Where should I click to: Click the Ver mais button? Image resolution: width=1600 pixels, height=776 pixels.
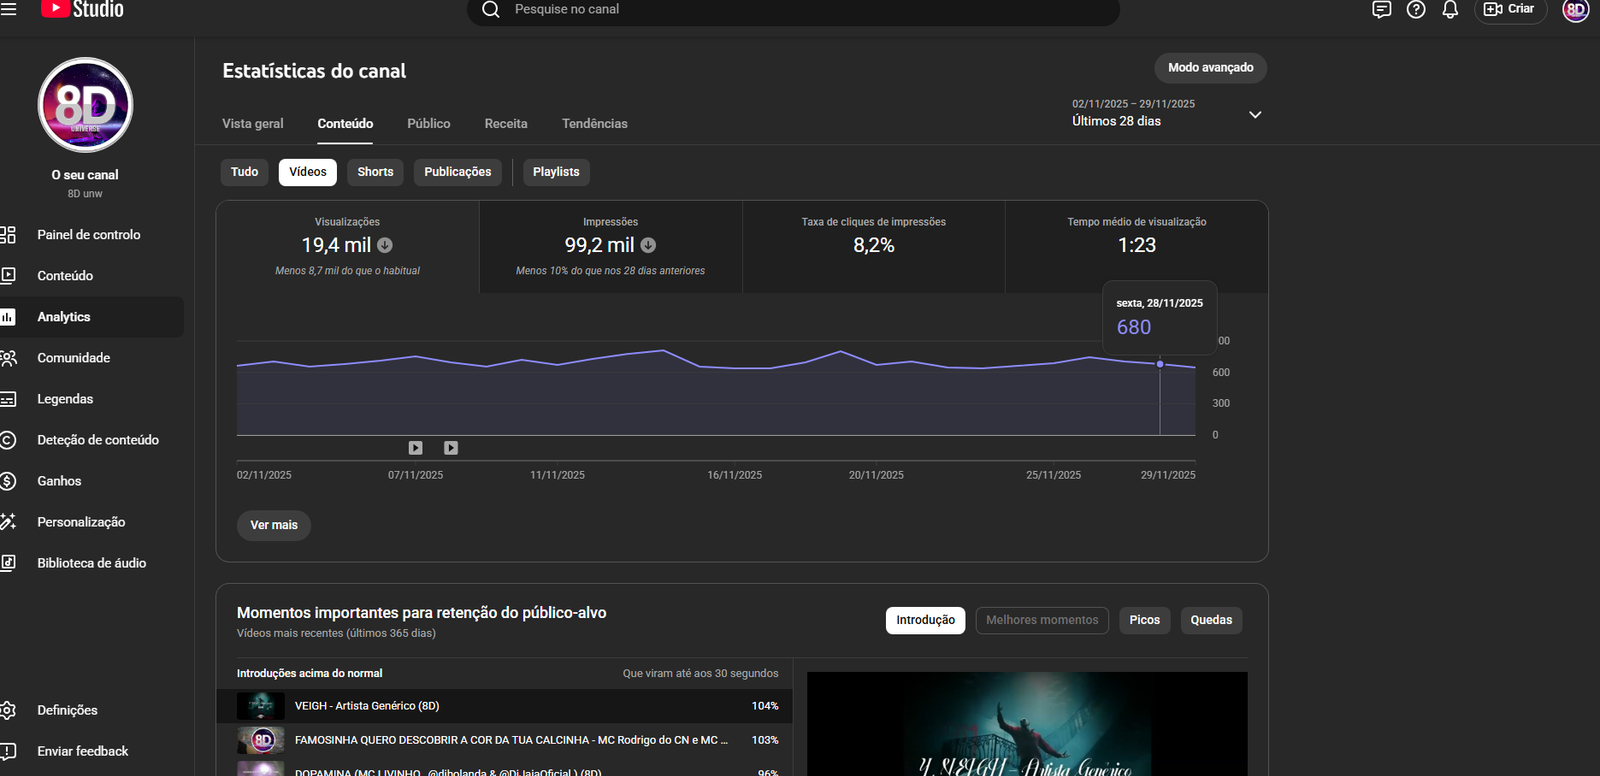pos(274,525)
